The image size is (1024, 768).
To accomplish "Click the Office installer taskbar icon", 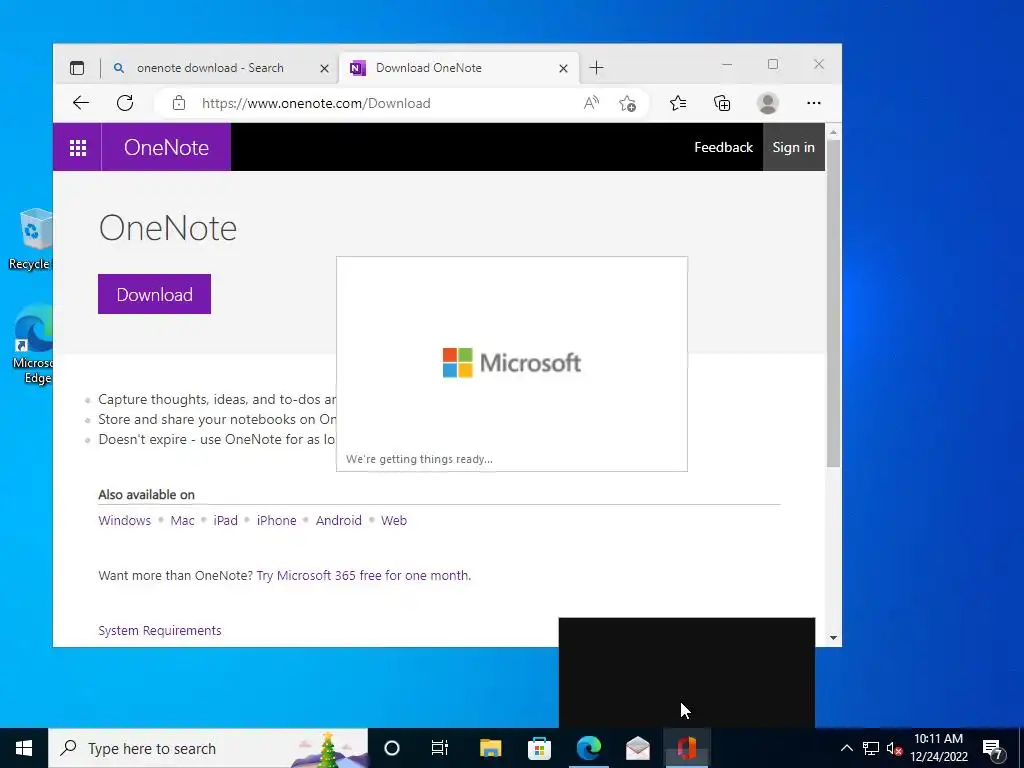I will tap(686, 748).
